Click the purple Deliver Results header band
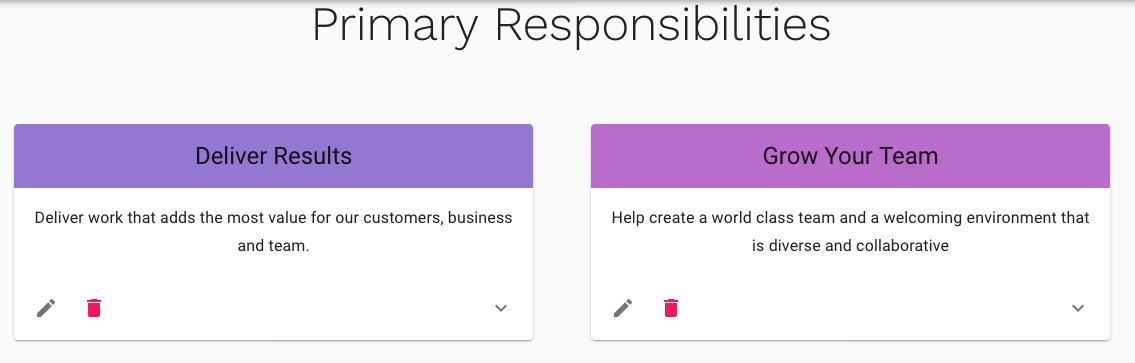This screenshot has width=1135, height=363. pos(274,156)
